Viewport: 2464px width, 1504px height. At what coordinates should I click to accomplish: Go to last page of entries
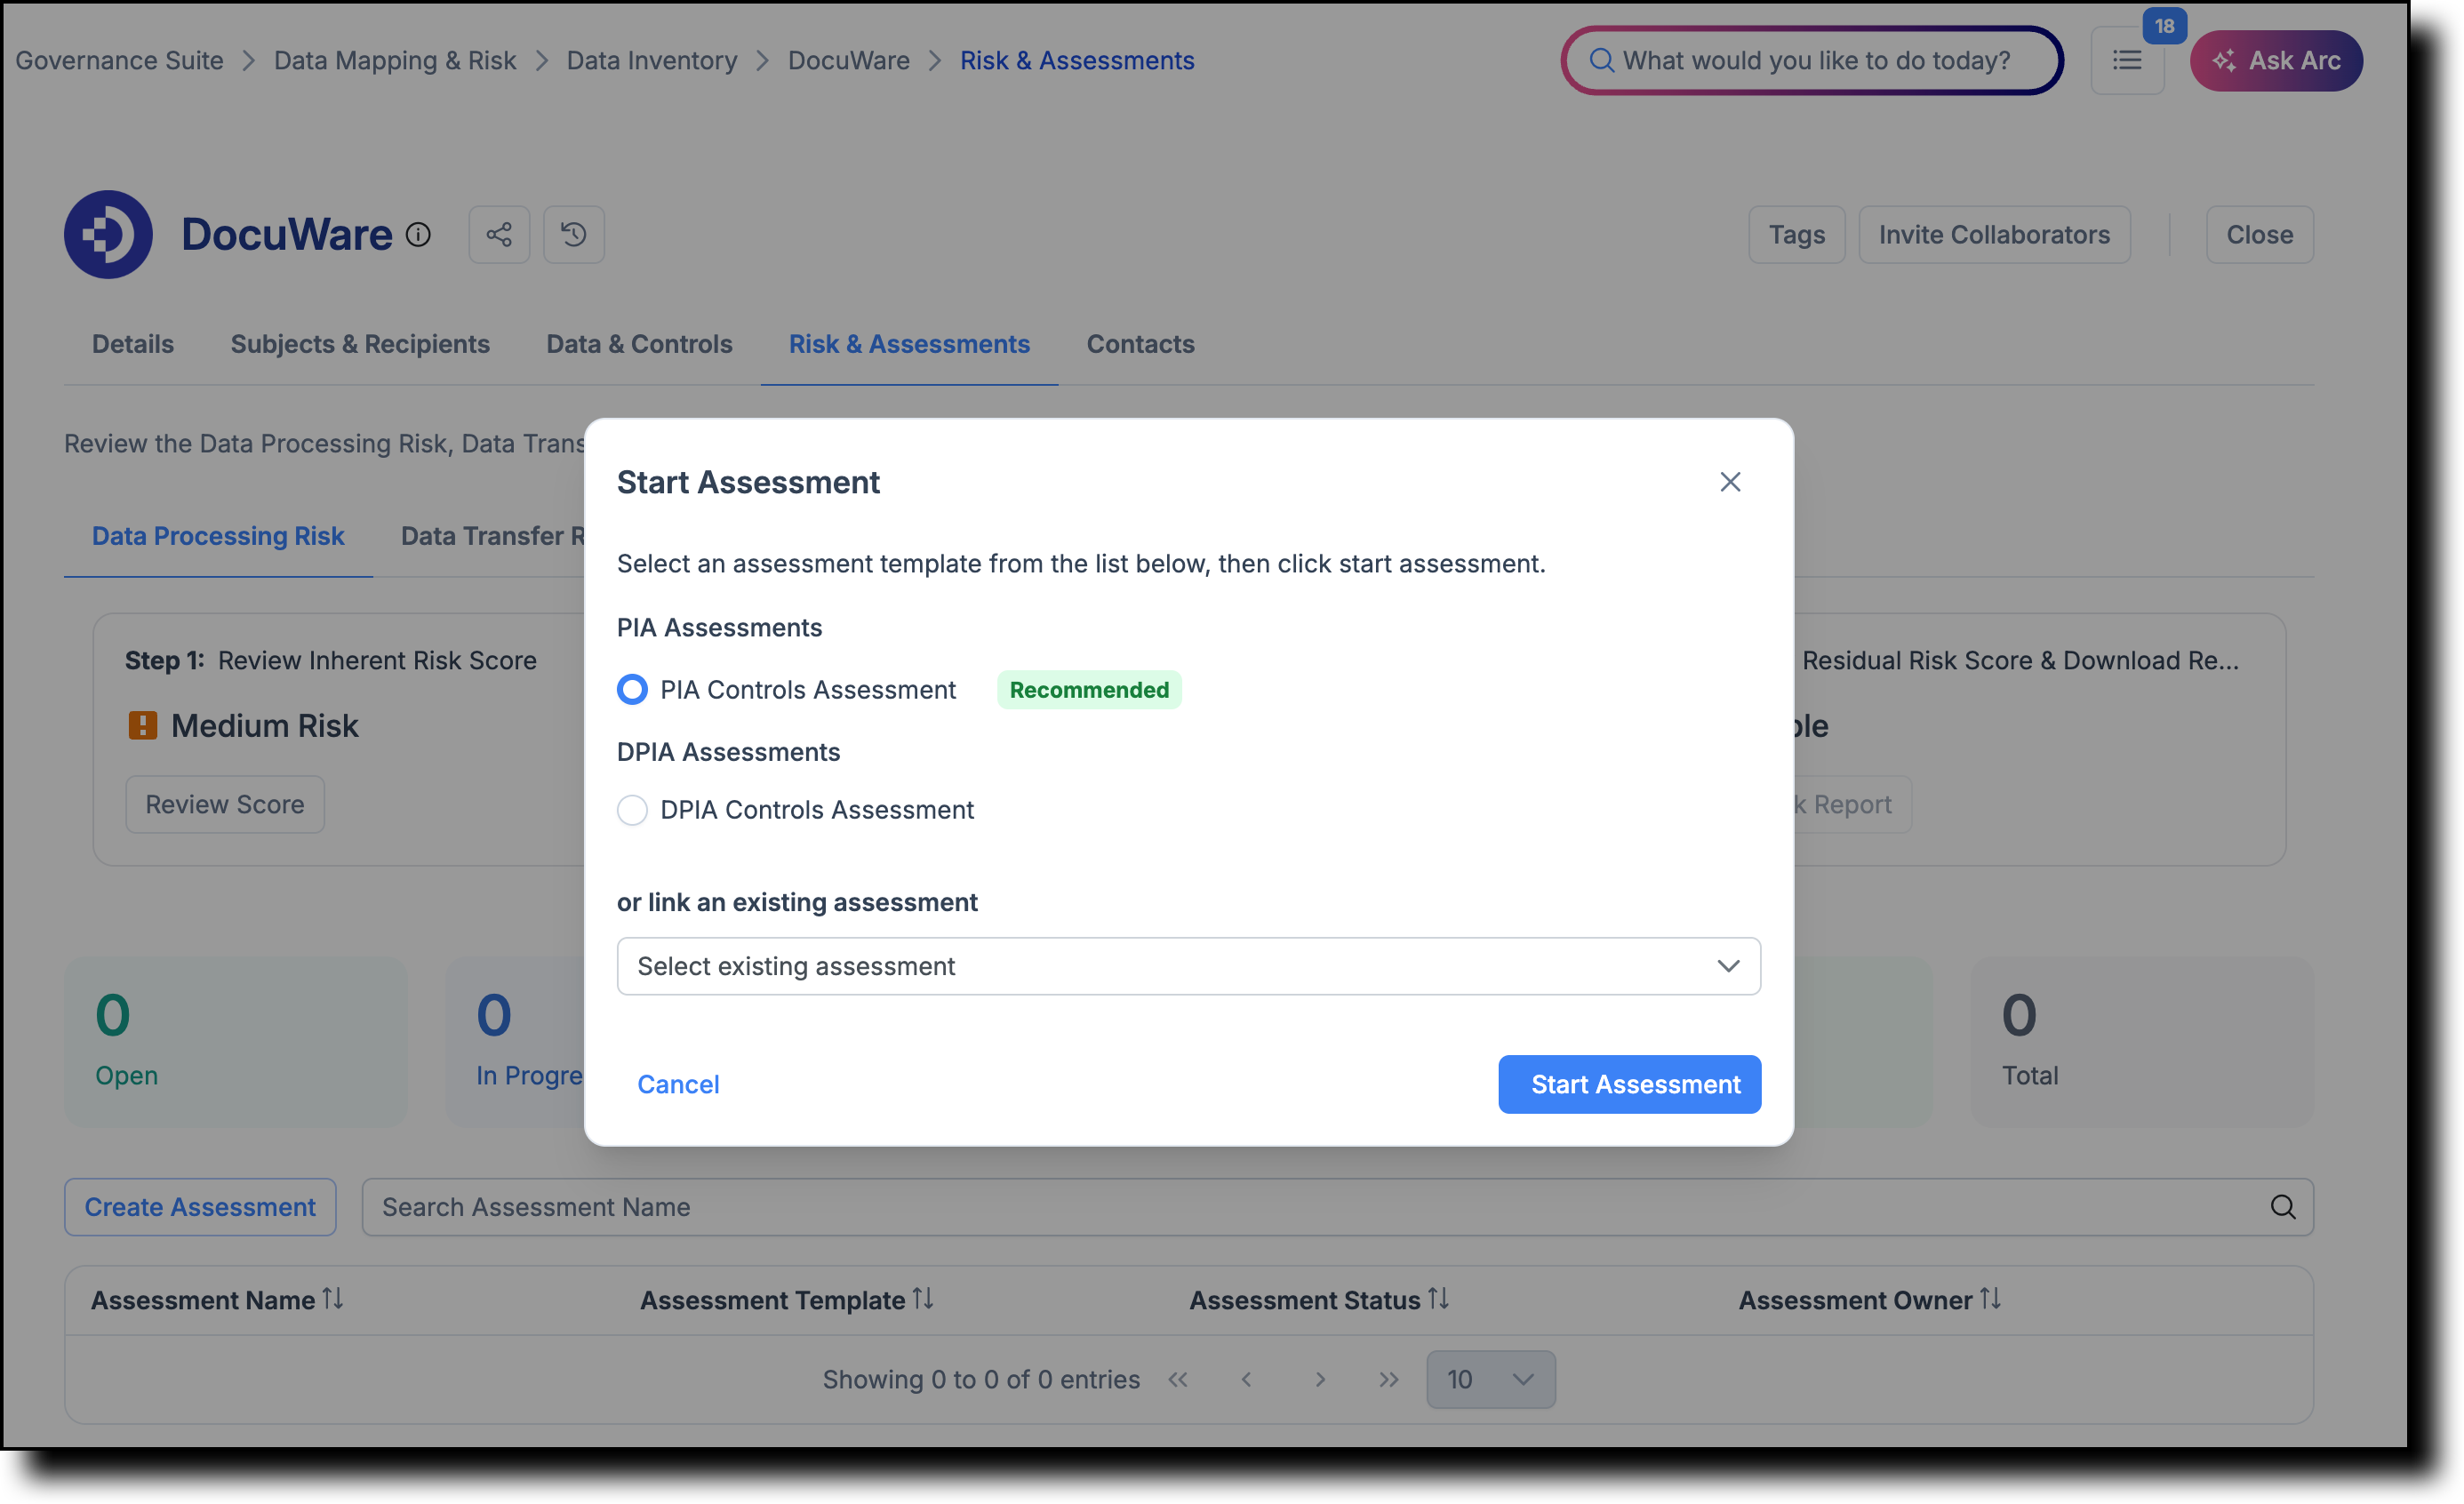pyautogui.click(x=1388, y=1380)
